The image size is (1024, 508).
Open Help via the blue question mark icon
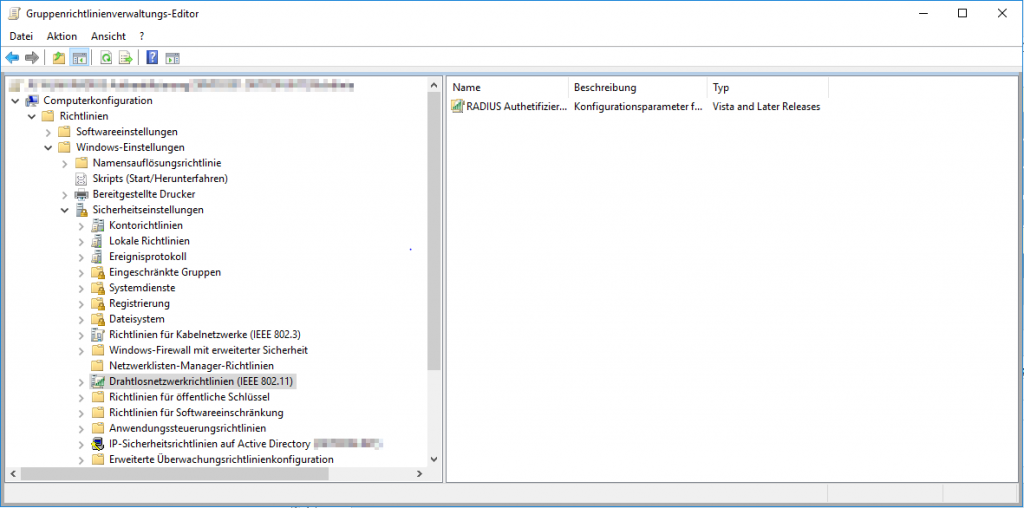pyautogui.click(x=152, y=58)
